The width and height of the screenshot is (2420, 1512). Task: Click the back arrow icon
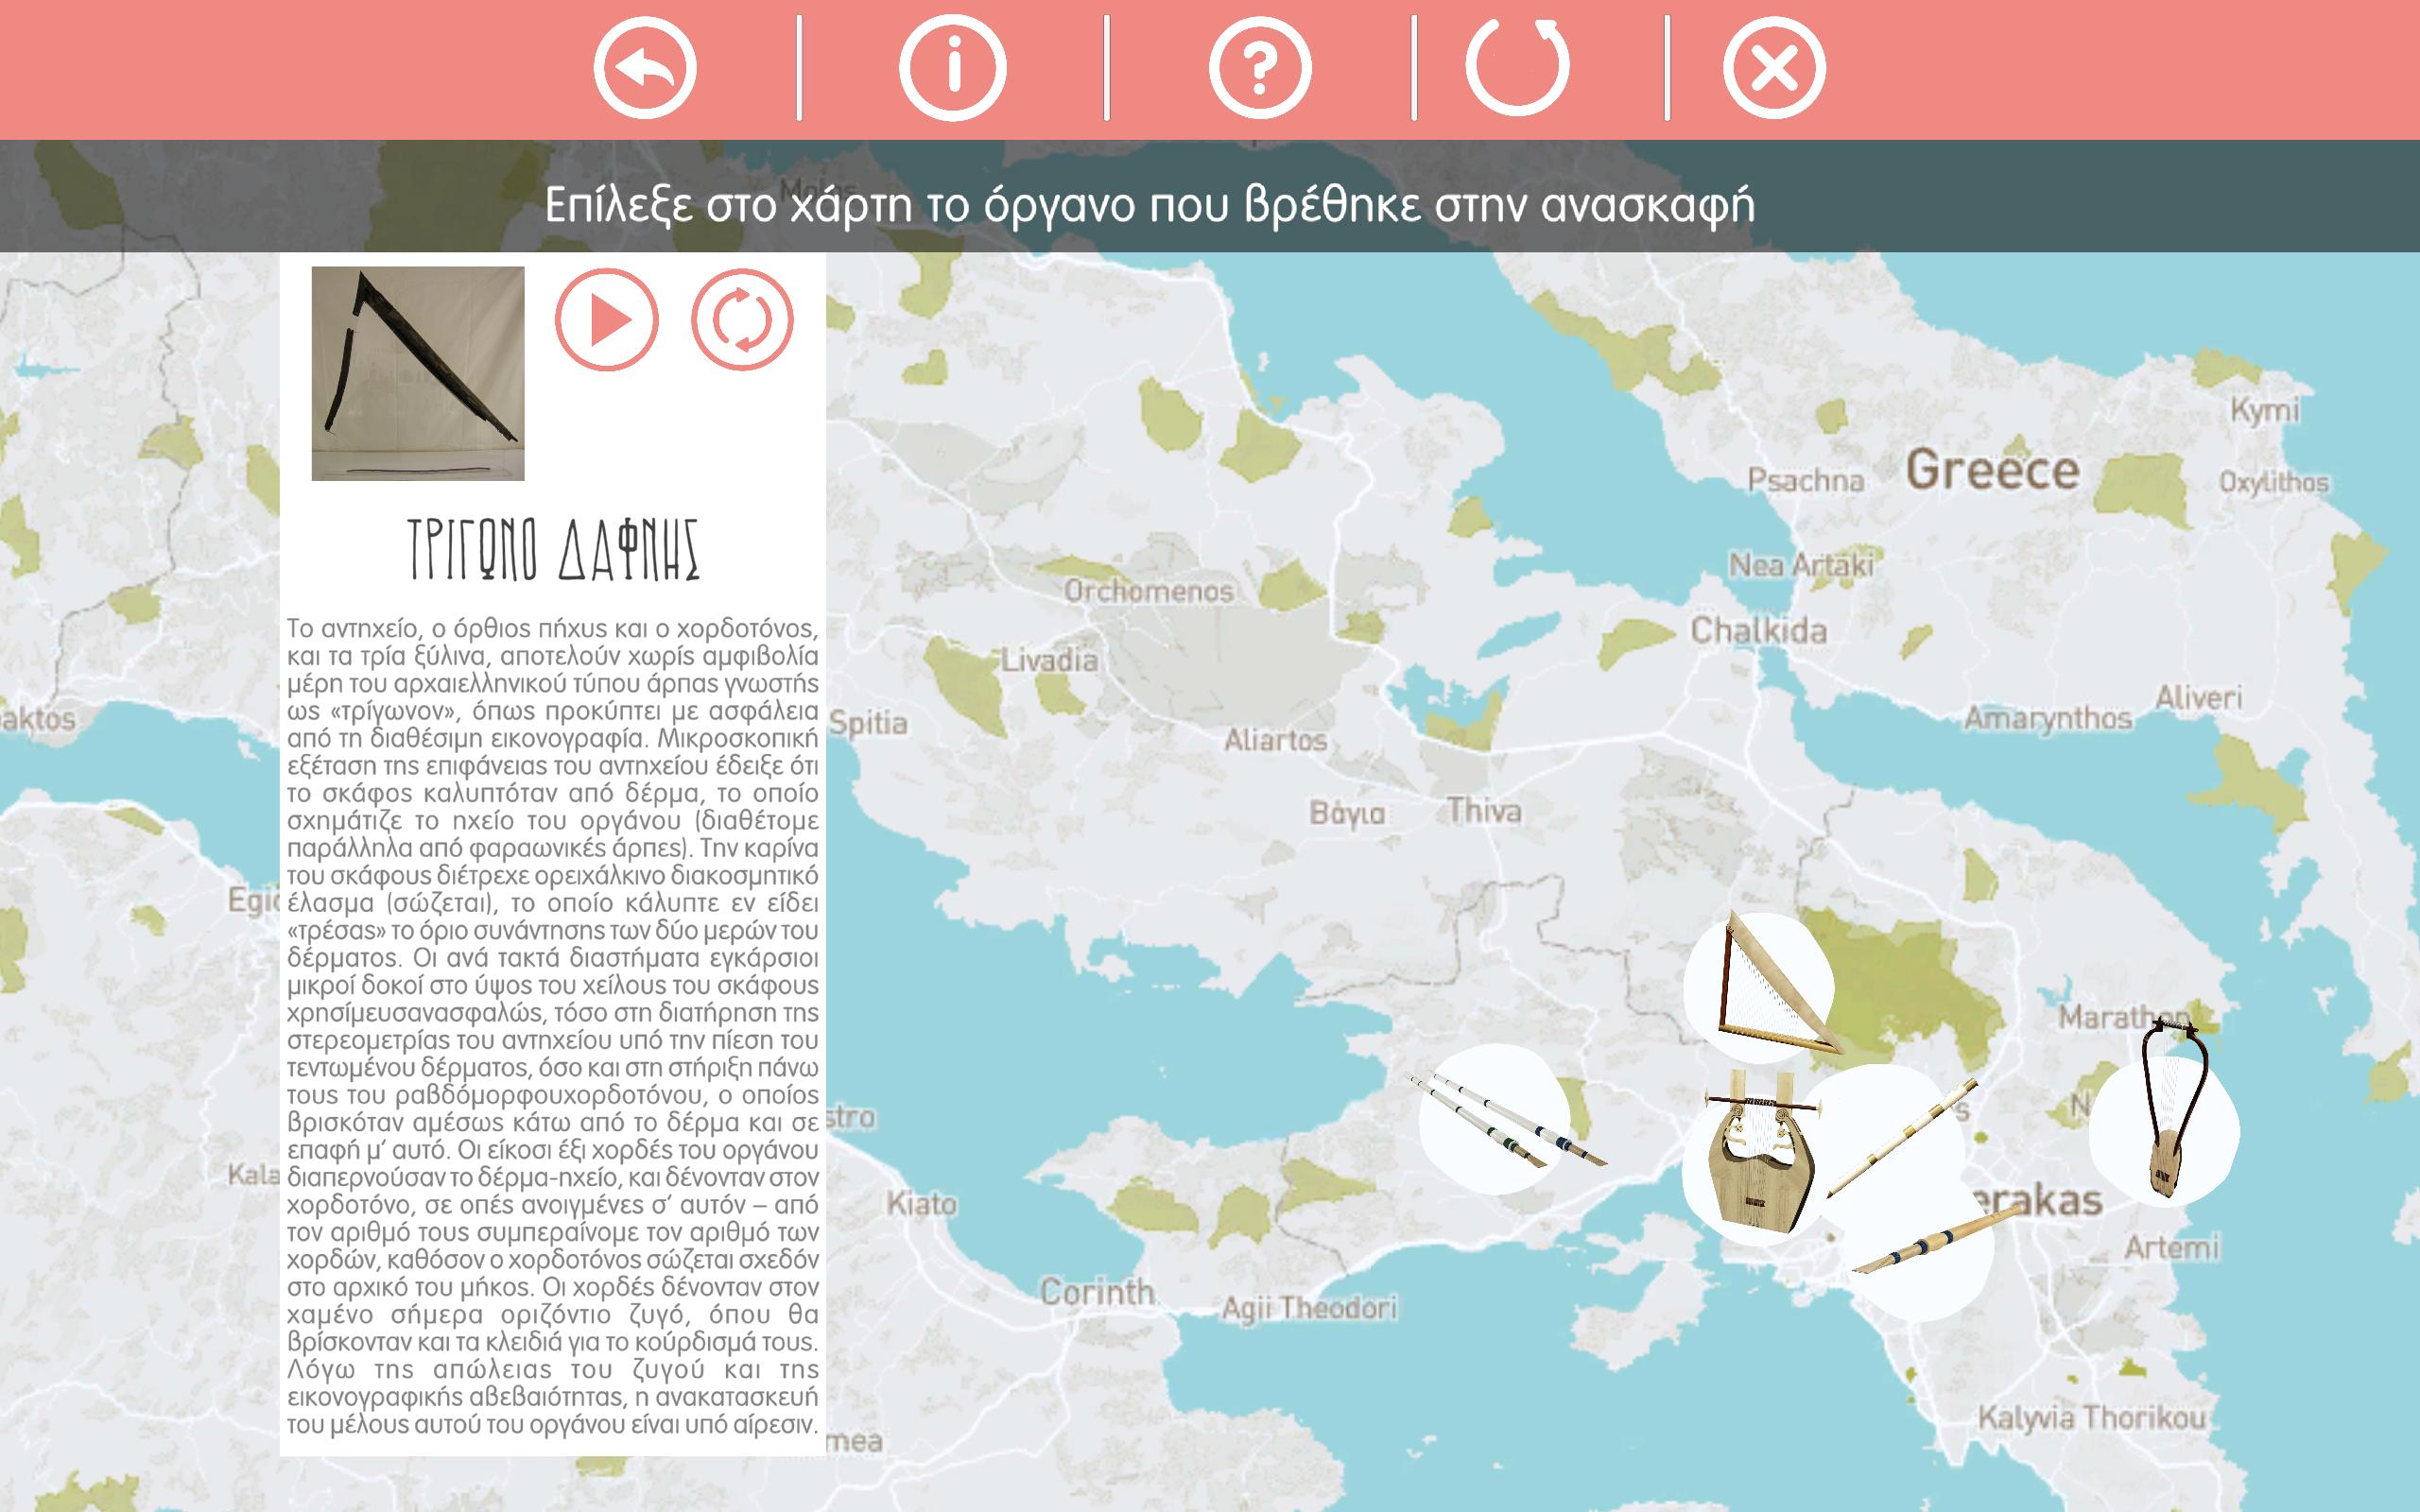click(644, 68)
